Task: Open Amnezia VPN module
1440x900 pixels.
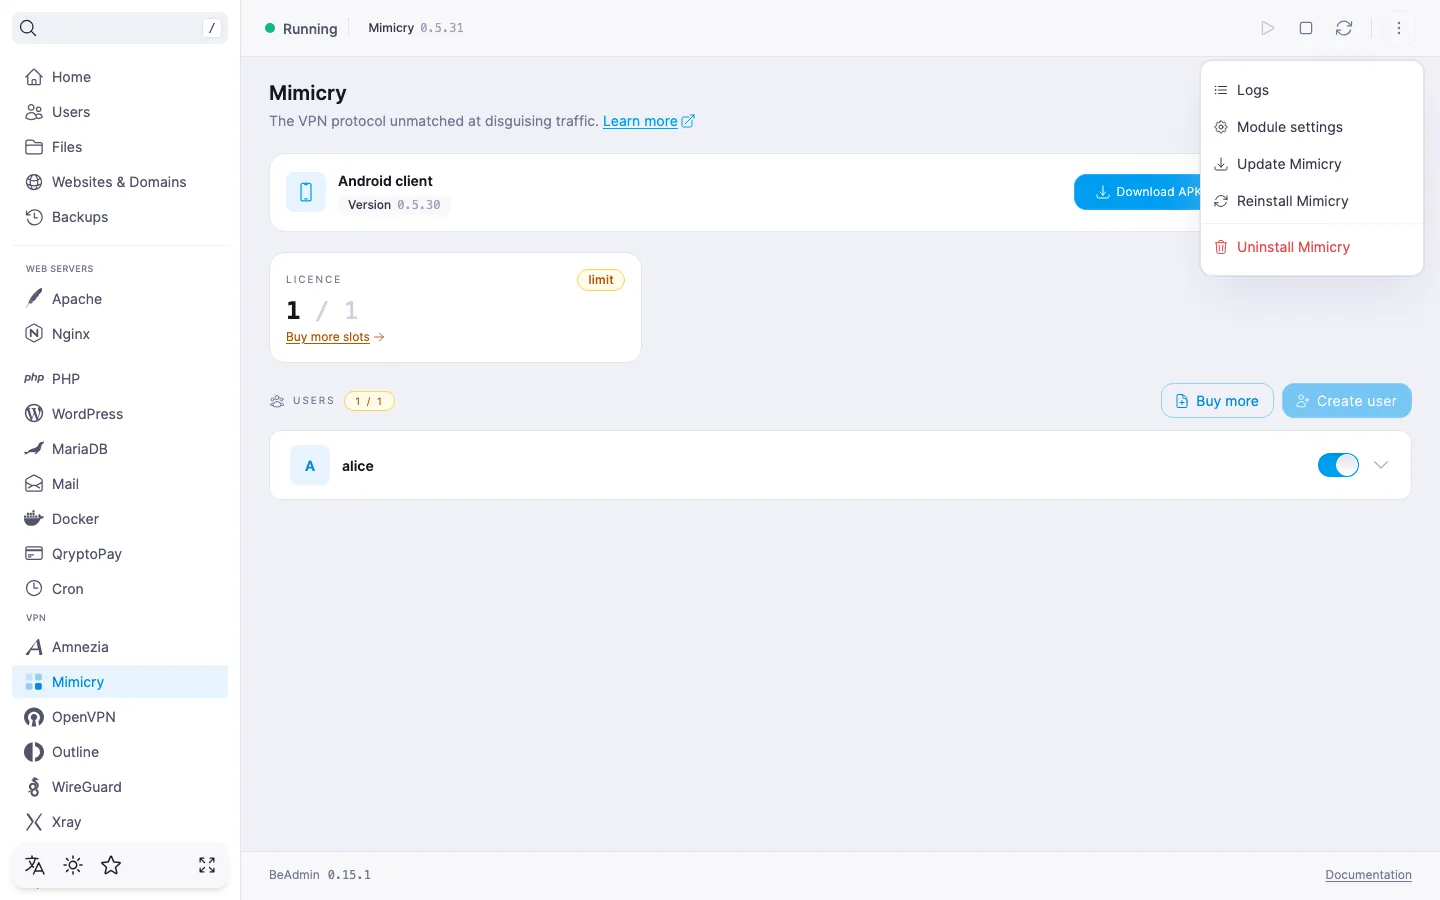Action: pos(120,647)
